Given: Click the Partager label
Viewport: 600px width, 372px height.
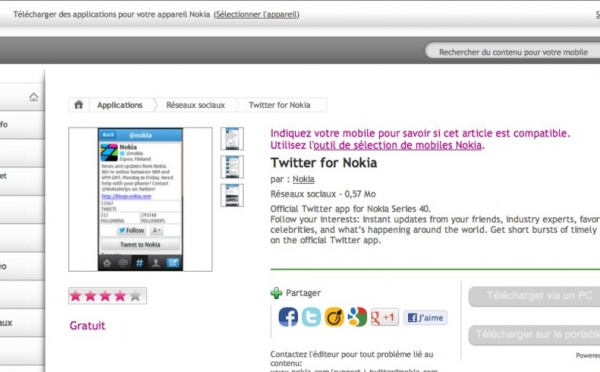Looking at the screenshot, I should [x=303, y=293].
